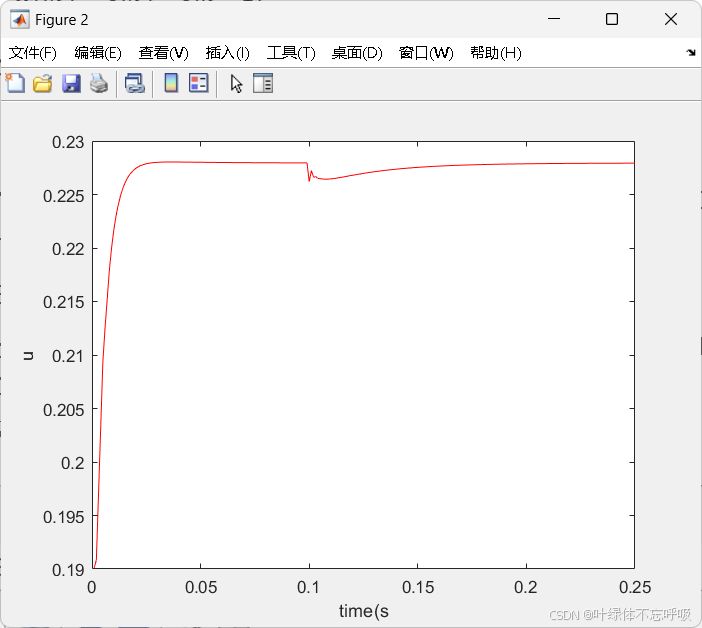Open the 桌面(D) menu

tap(357, 53)
